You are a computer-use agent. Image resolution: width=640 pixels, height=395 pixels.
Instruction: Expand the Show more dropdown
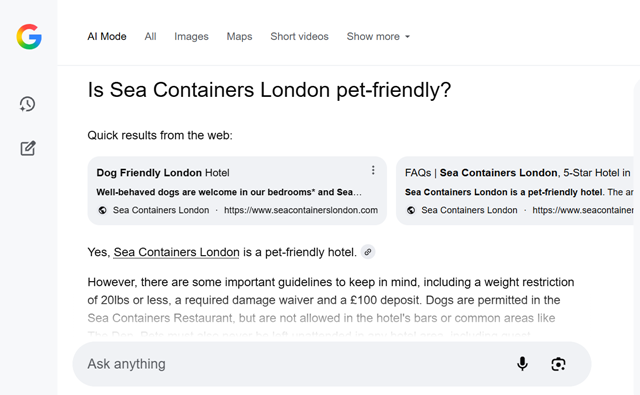(378, 37)
